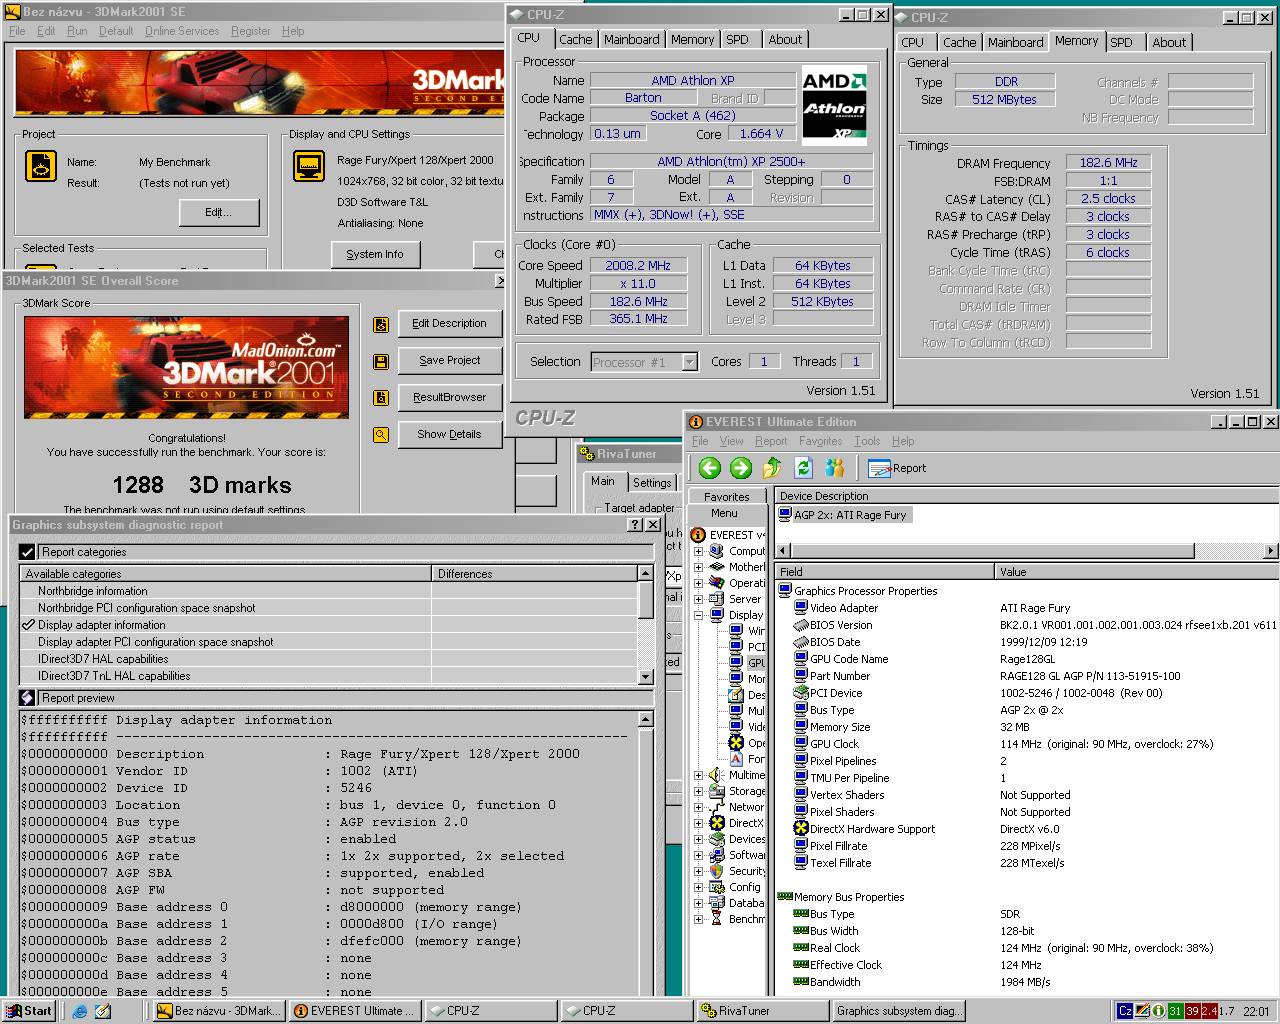Open the Tools menu in EVEREST
Image resolution: width=1280 pixels, height=1024 pixels.
pos(867,441)
